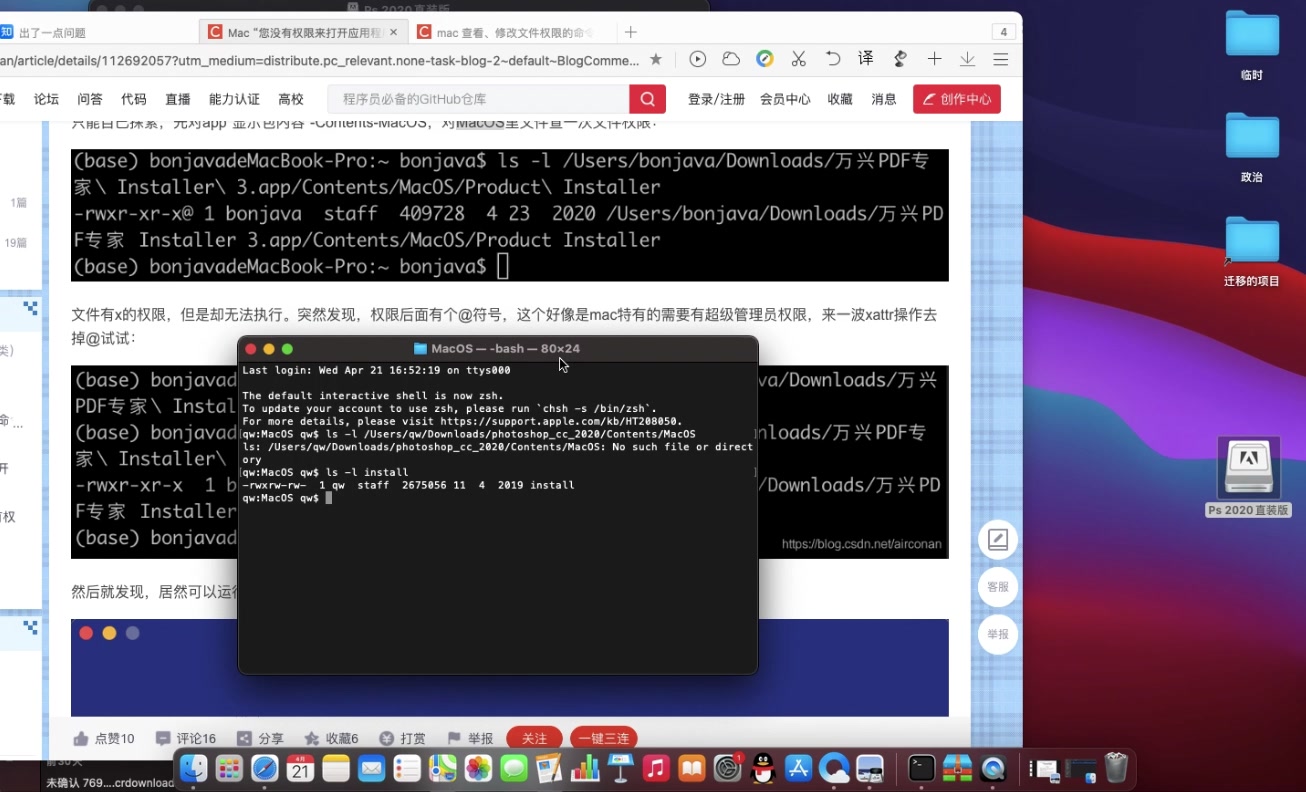The image size is (1306, 792).
Task: Open 问答 in the CSDN navigation
Action: click(x=90, y=99)
